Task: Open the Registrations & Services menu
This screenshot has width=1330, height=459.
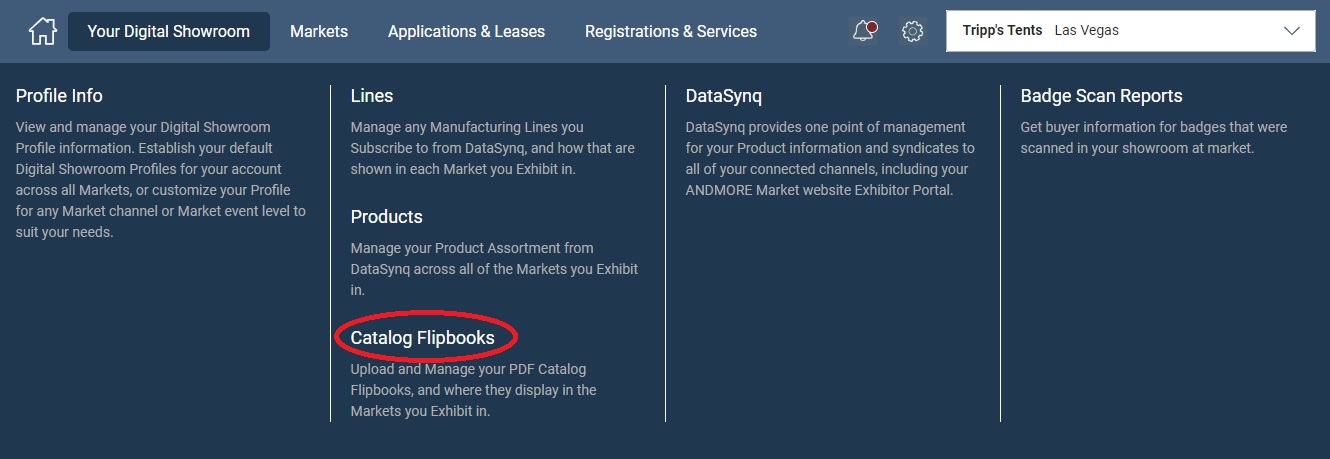Action: tap(670, 31)
